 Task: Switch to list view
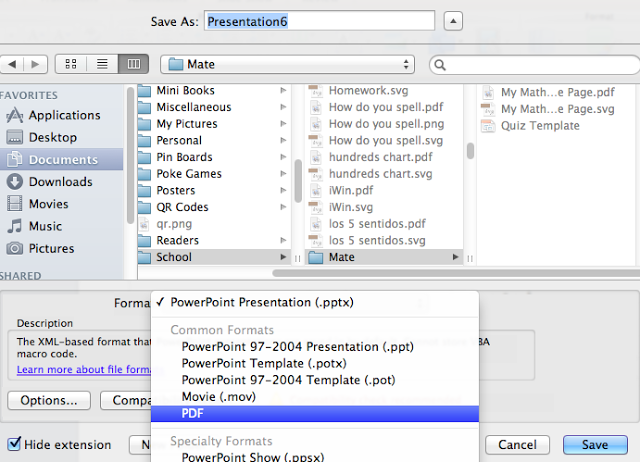point(102,64)
